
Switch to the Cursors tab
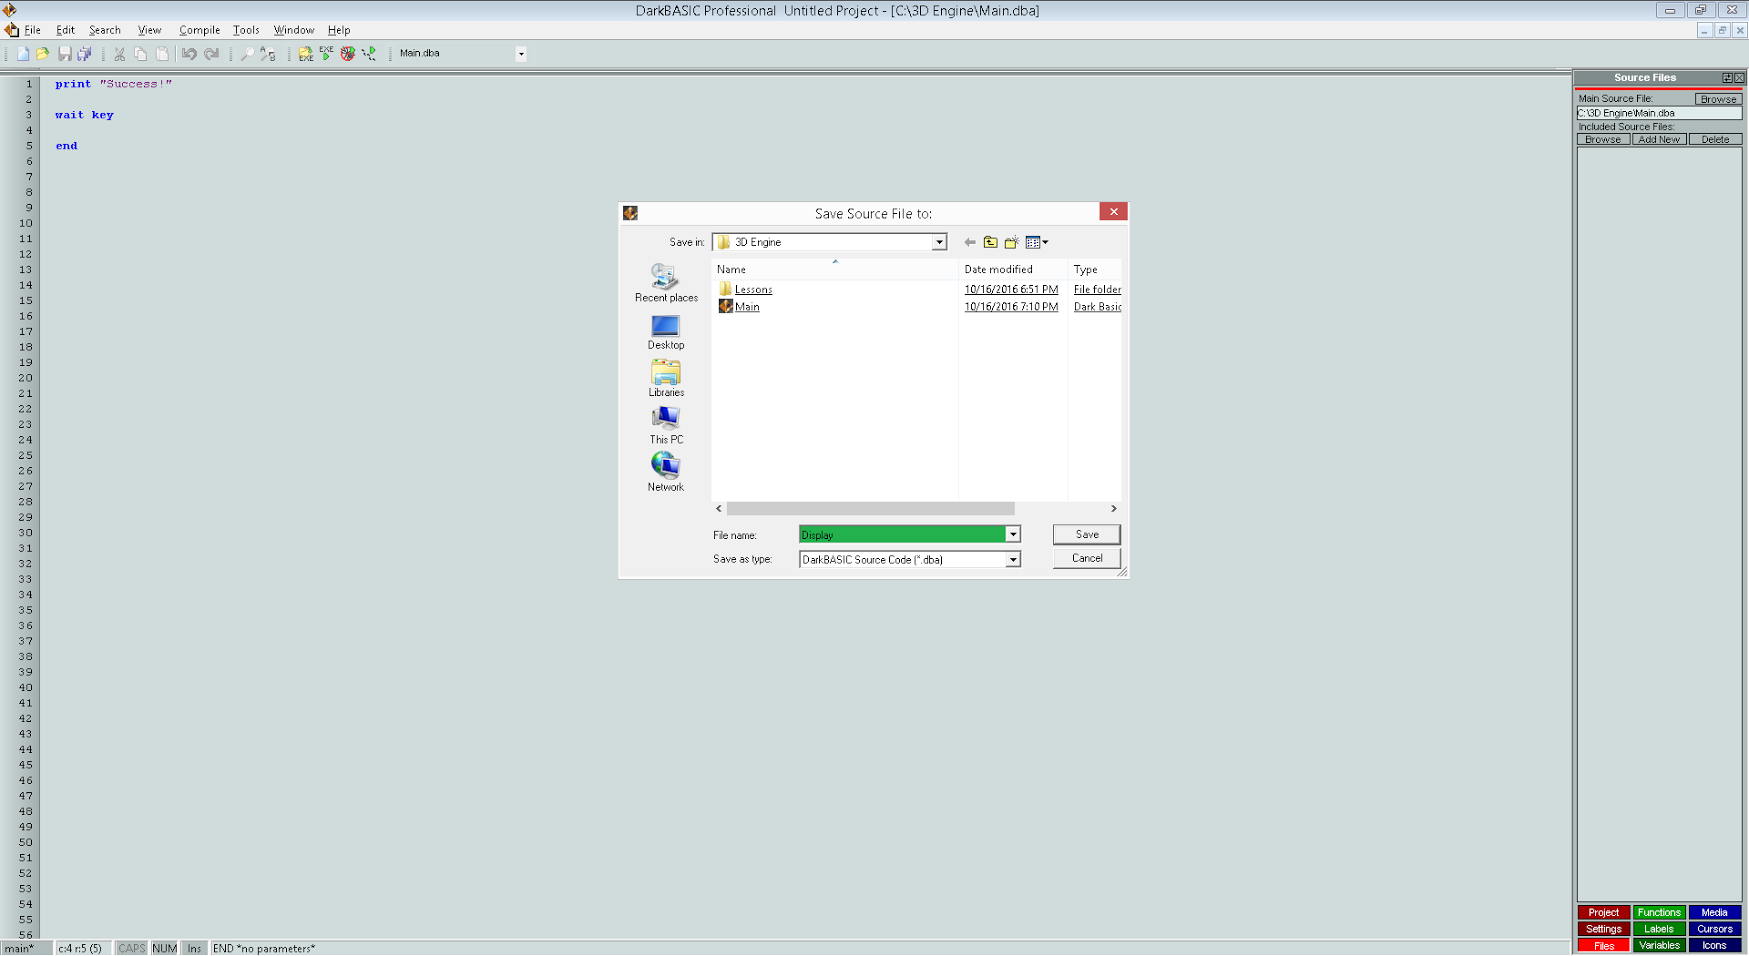point(1714,930)
